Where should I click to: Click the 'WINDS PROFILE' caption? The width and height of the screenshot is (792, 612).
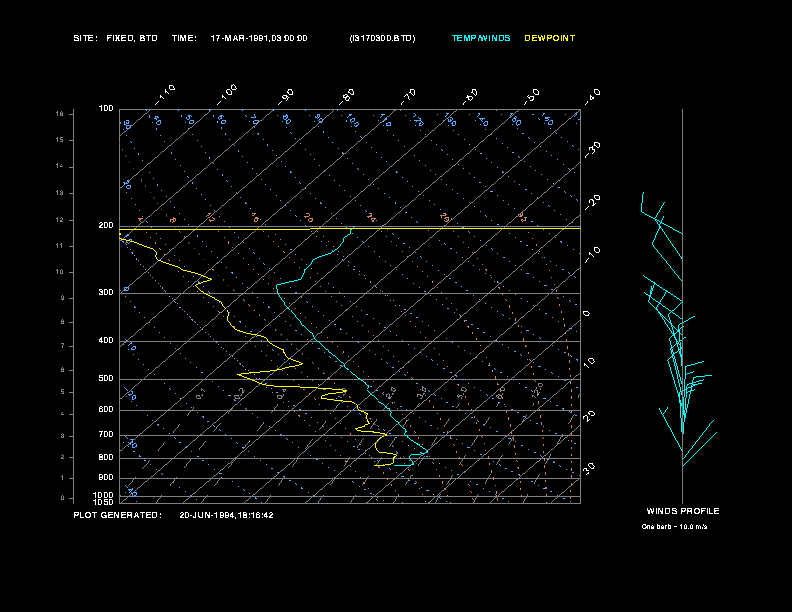pyautogui.click(x=683, y=511)
